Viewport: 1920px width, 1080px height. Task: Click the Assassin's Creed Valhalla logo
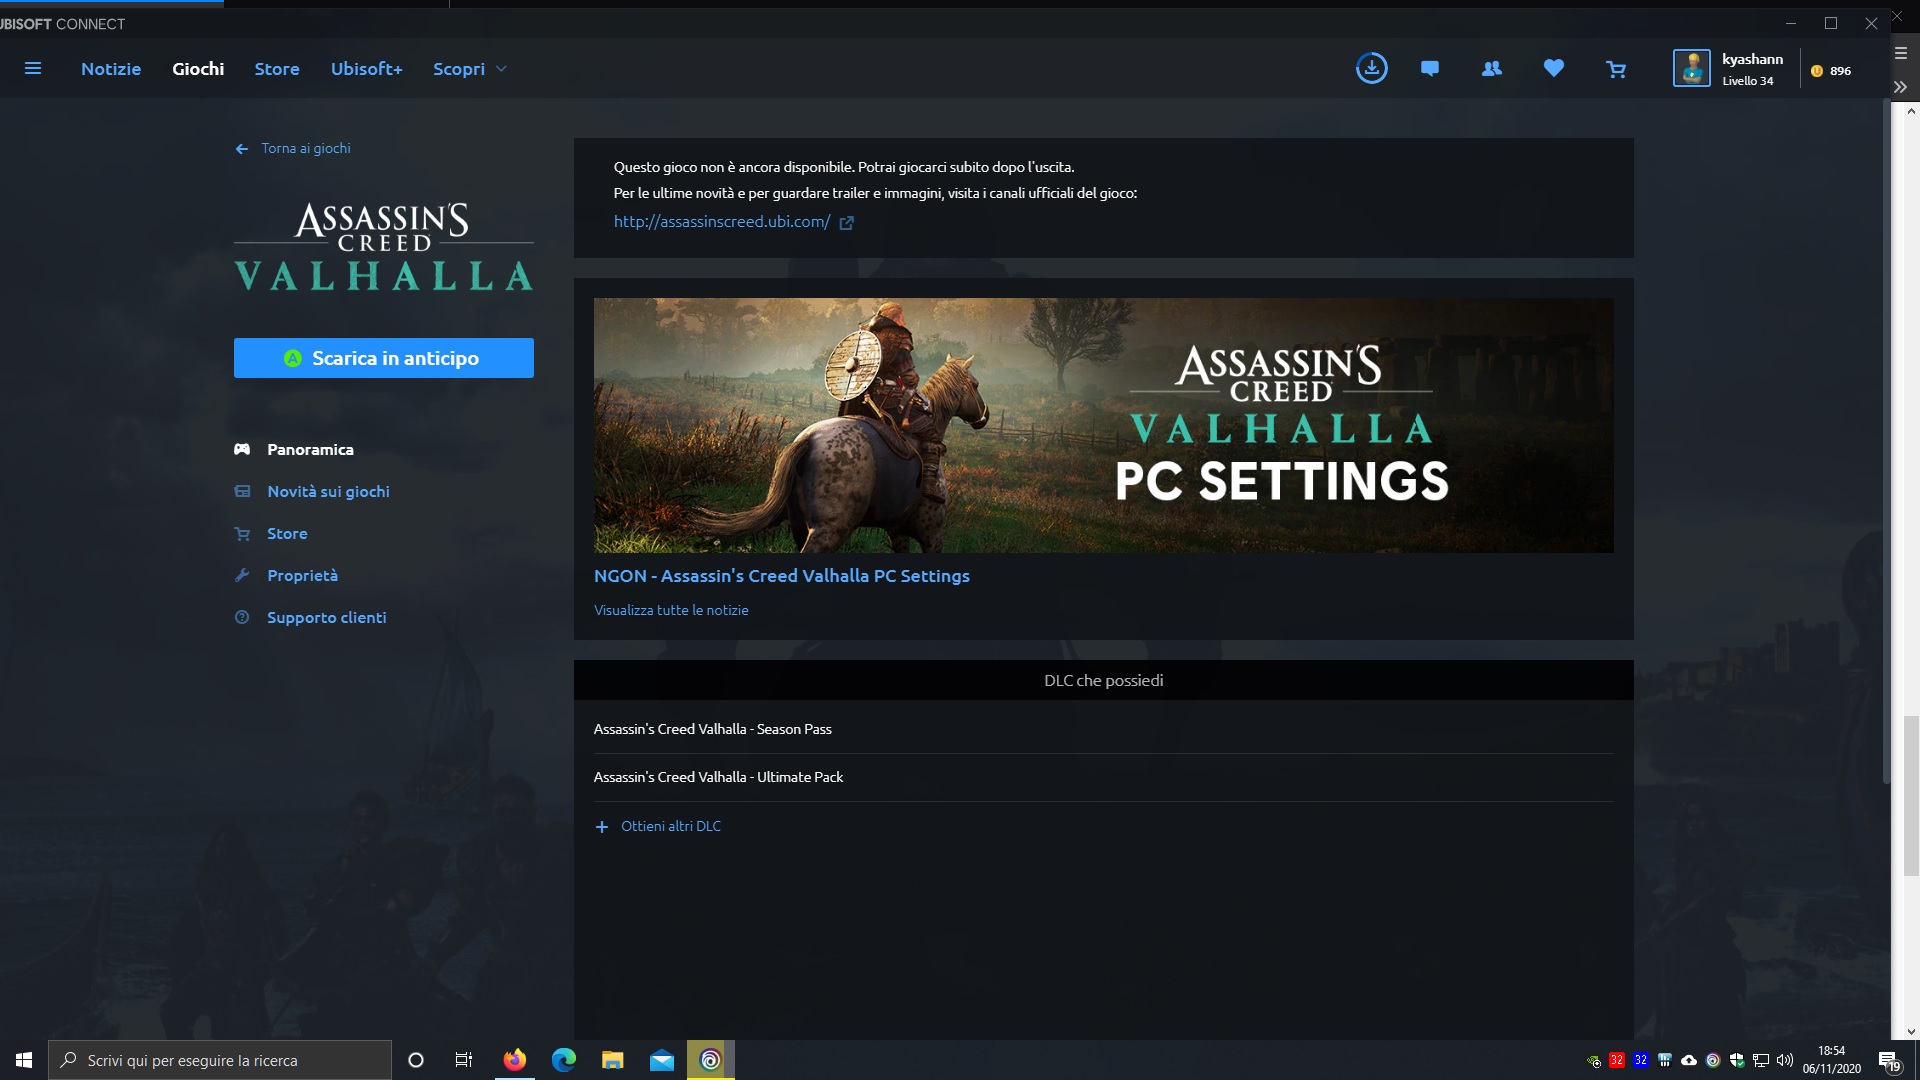coord(384,246)
